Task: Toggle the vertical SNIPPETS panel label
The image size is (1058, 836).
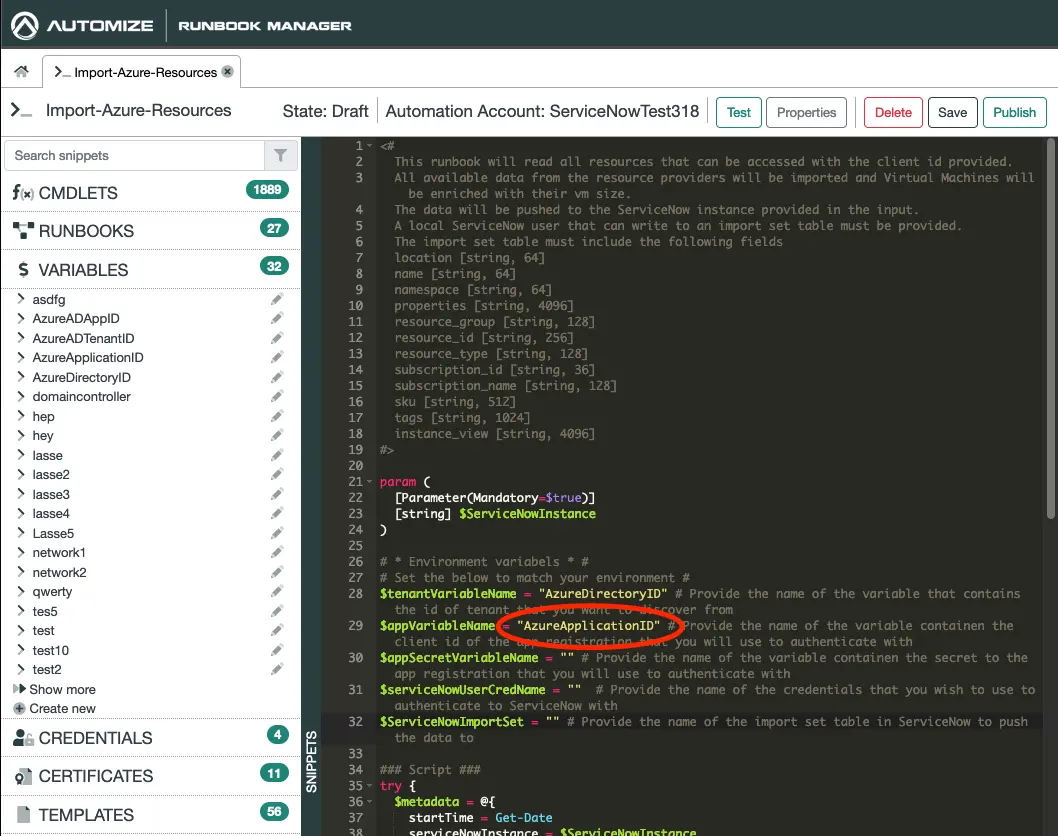Action: coord(311,762)
